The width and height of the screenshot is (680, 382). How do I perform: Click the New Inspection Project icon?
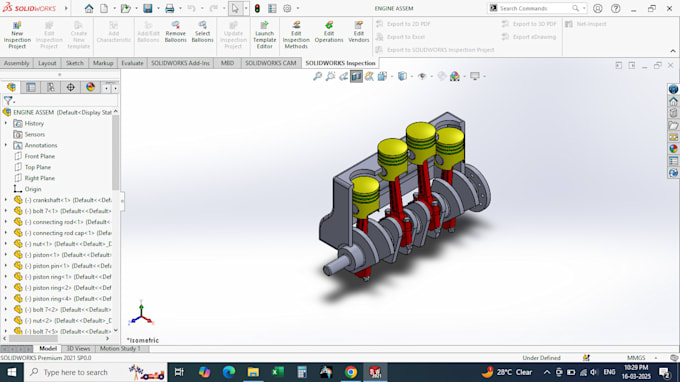pos(17,35)
